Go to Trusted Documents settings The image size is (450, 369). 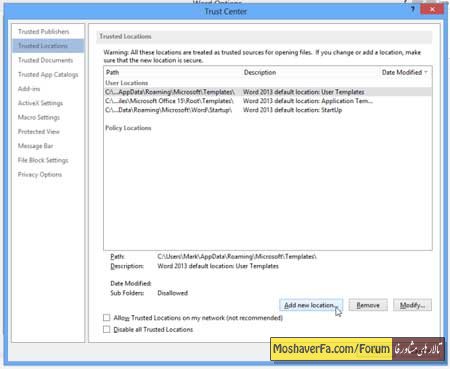[45, 60]
